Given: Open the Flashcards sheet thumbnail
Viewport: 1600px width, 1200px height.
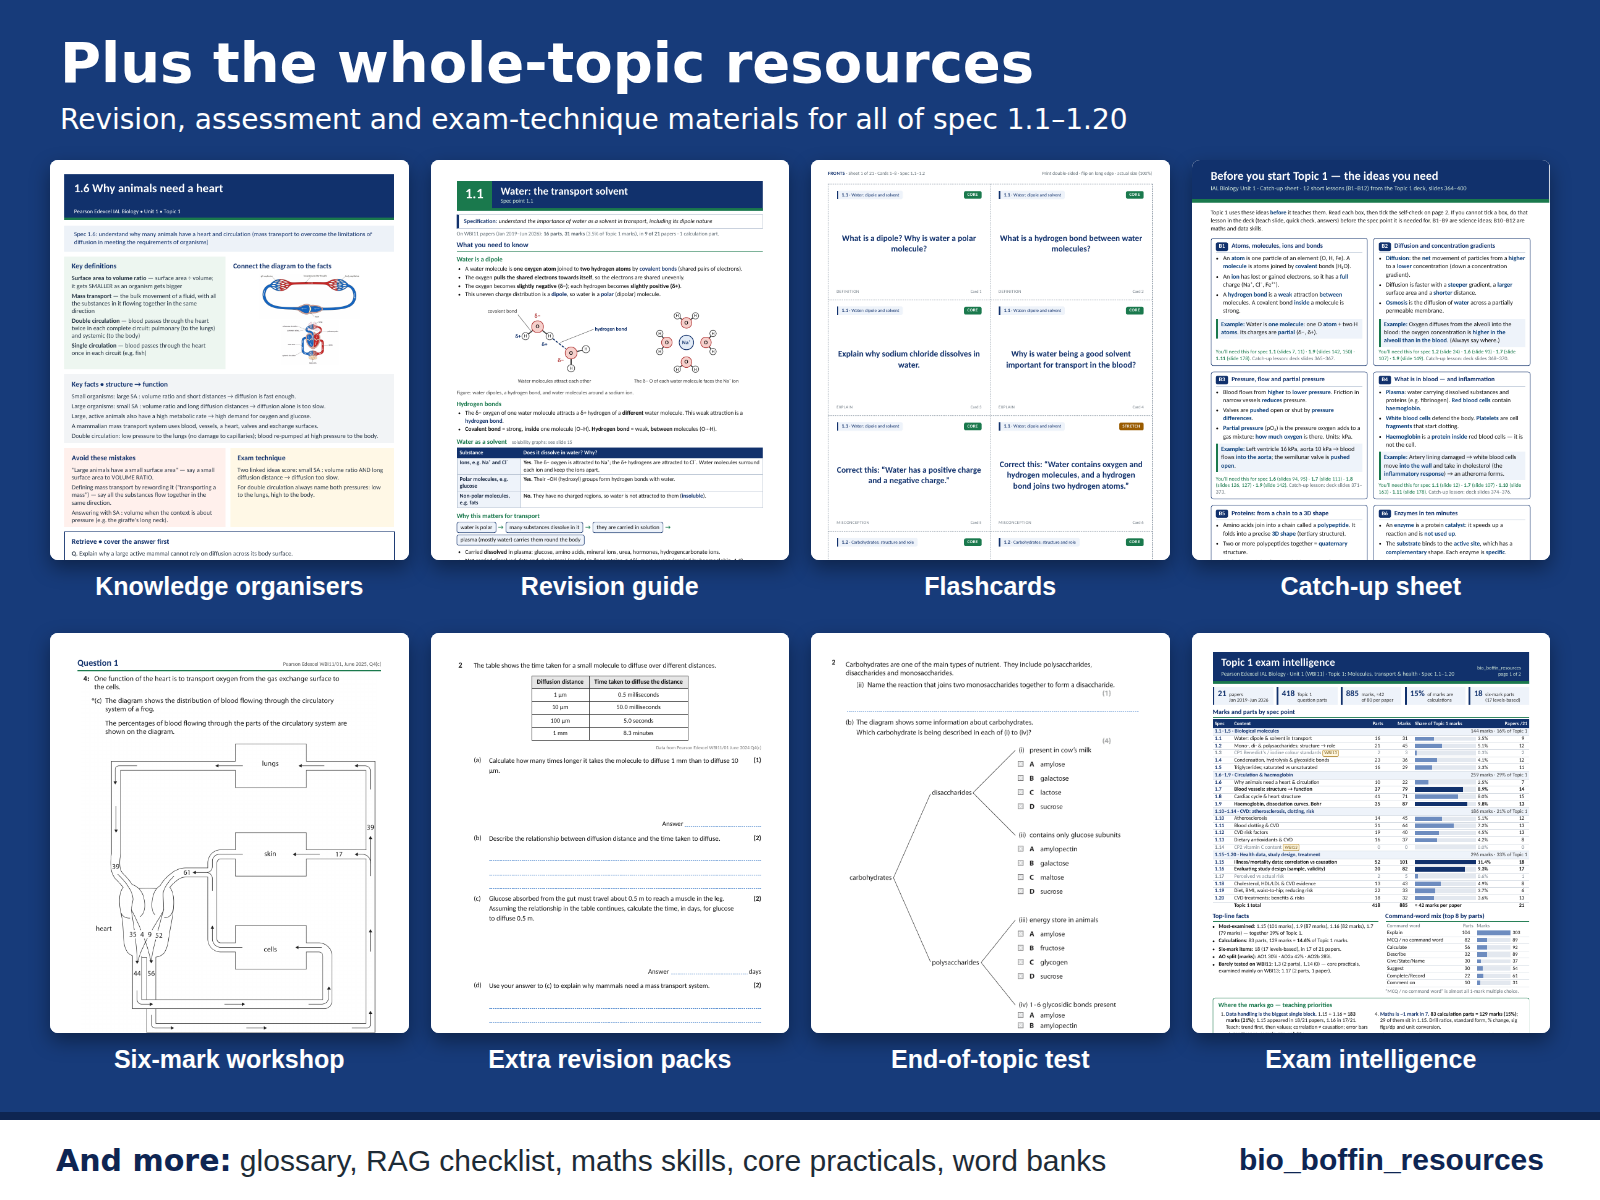Looking at the screenshot, I should (990, 360).
